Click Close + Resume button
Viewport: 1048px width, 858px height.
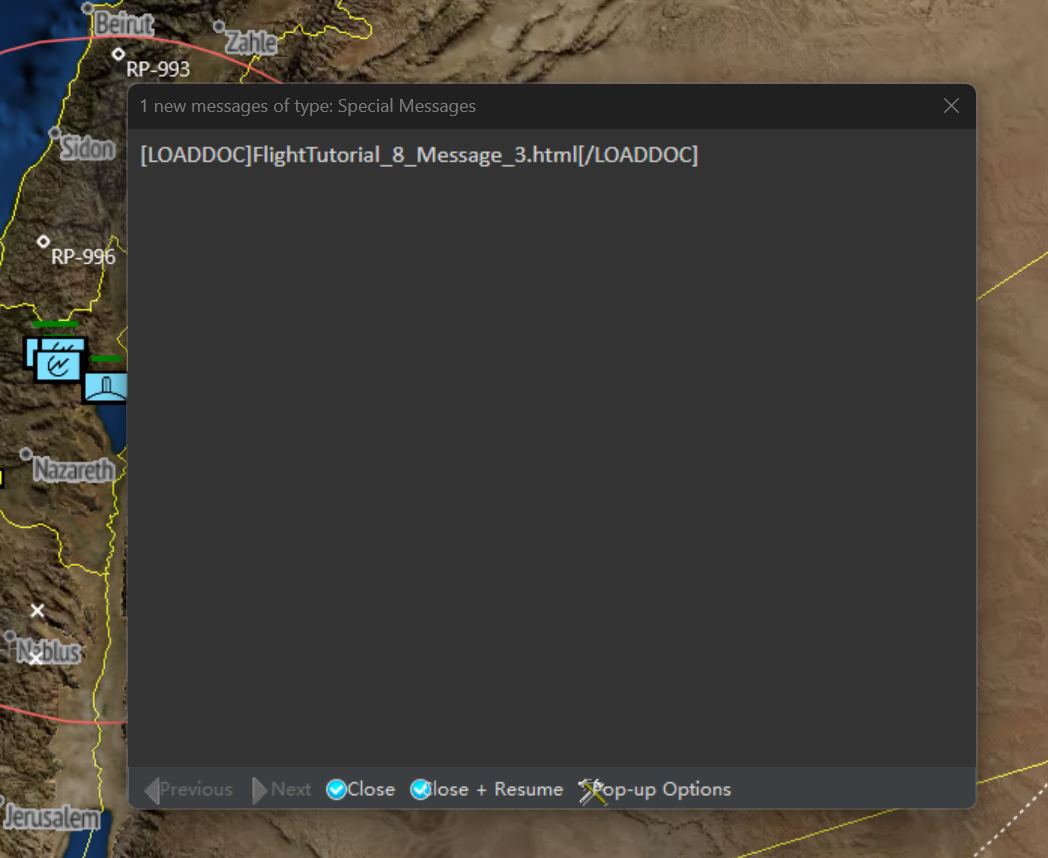coord(487,789)
